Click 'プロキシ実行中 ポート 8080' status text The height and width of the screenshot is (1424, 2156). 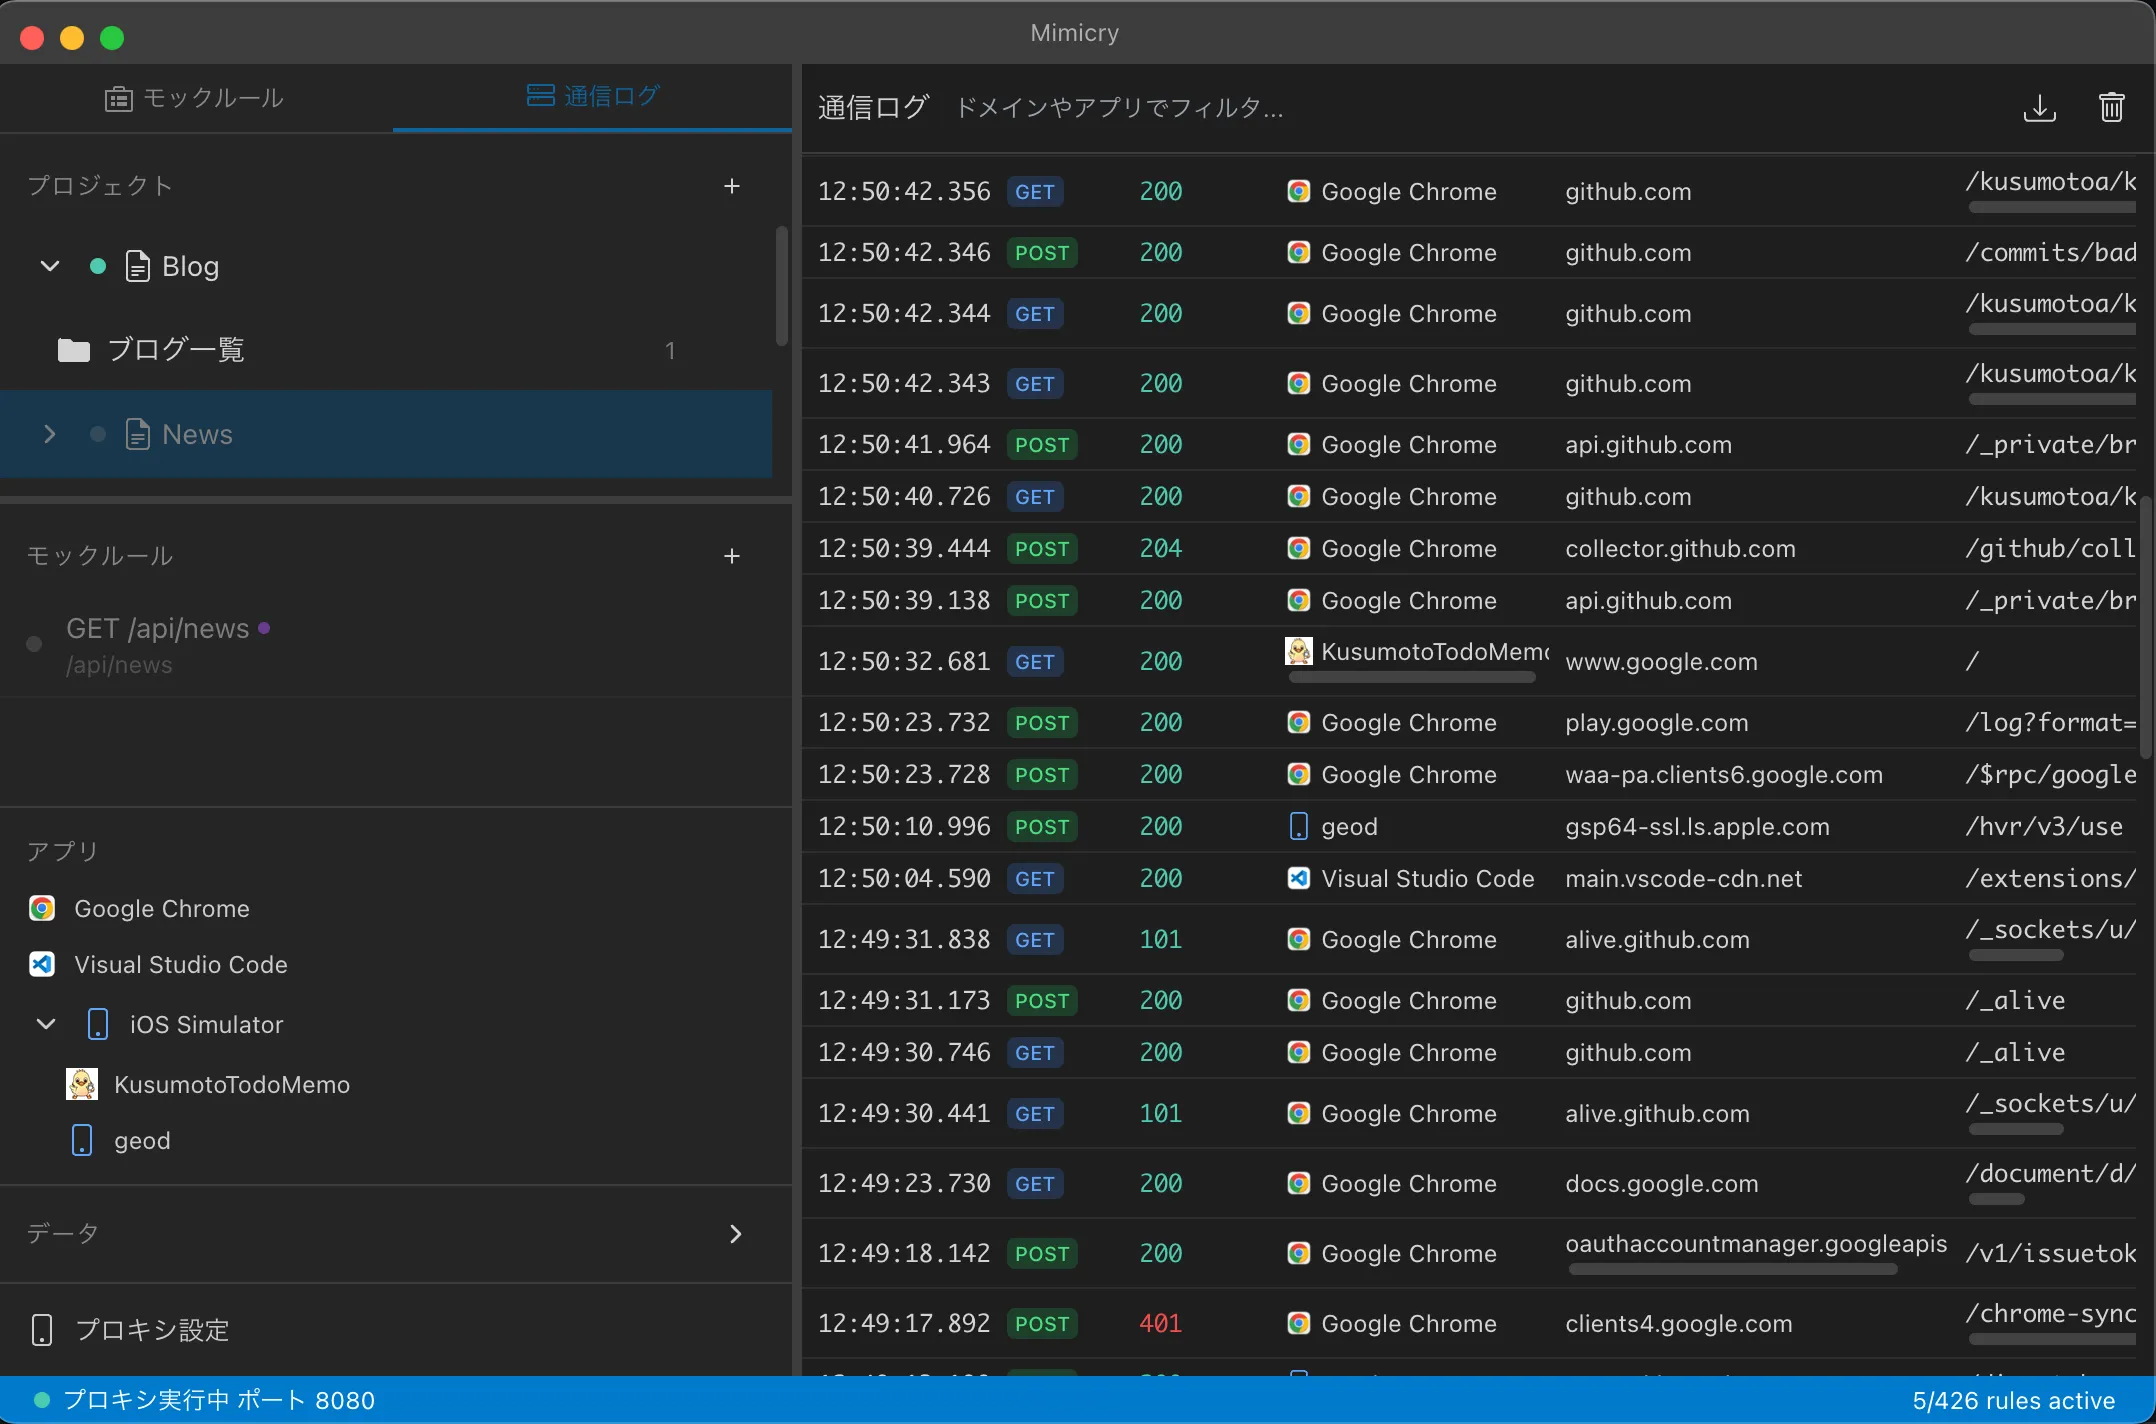pos(219,1400)
